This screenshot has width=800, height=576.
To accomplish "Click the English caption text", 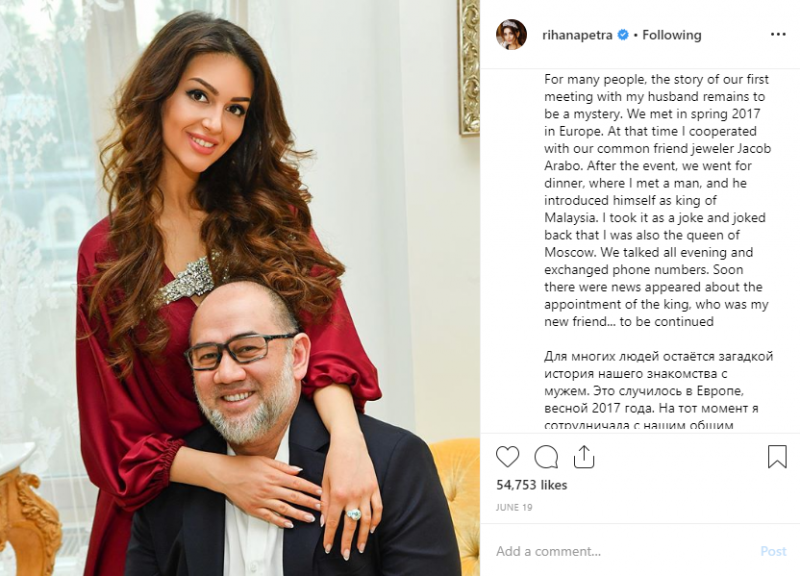I will (x=657, y=201).
